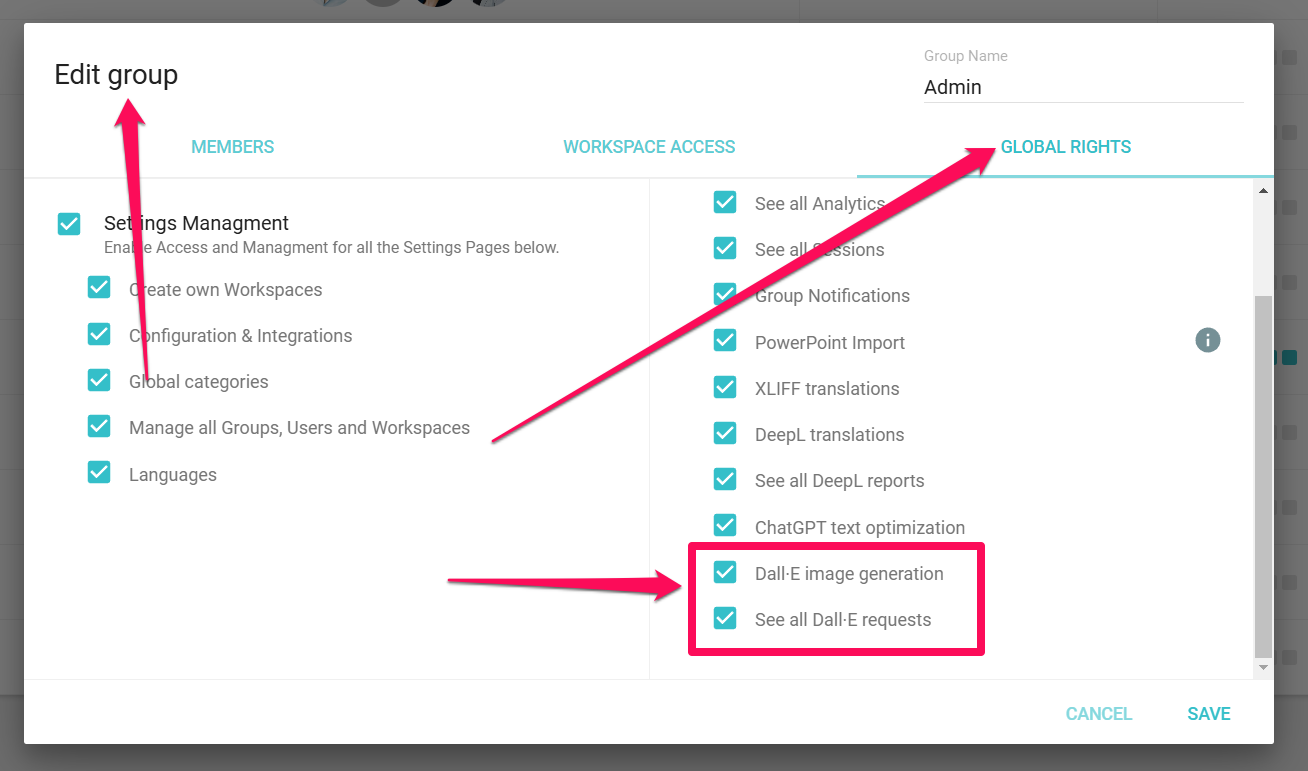Toggle See all Analytics checkbox
Image resolution: width=1308 pixels, height=771 pixels.
[725, 202]
